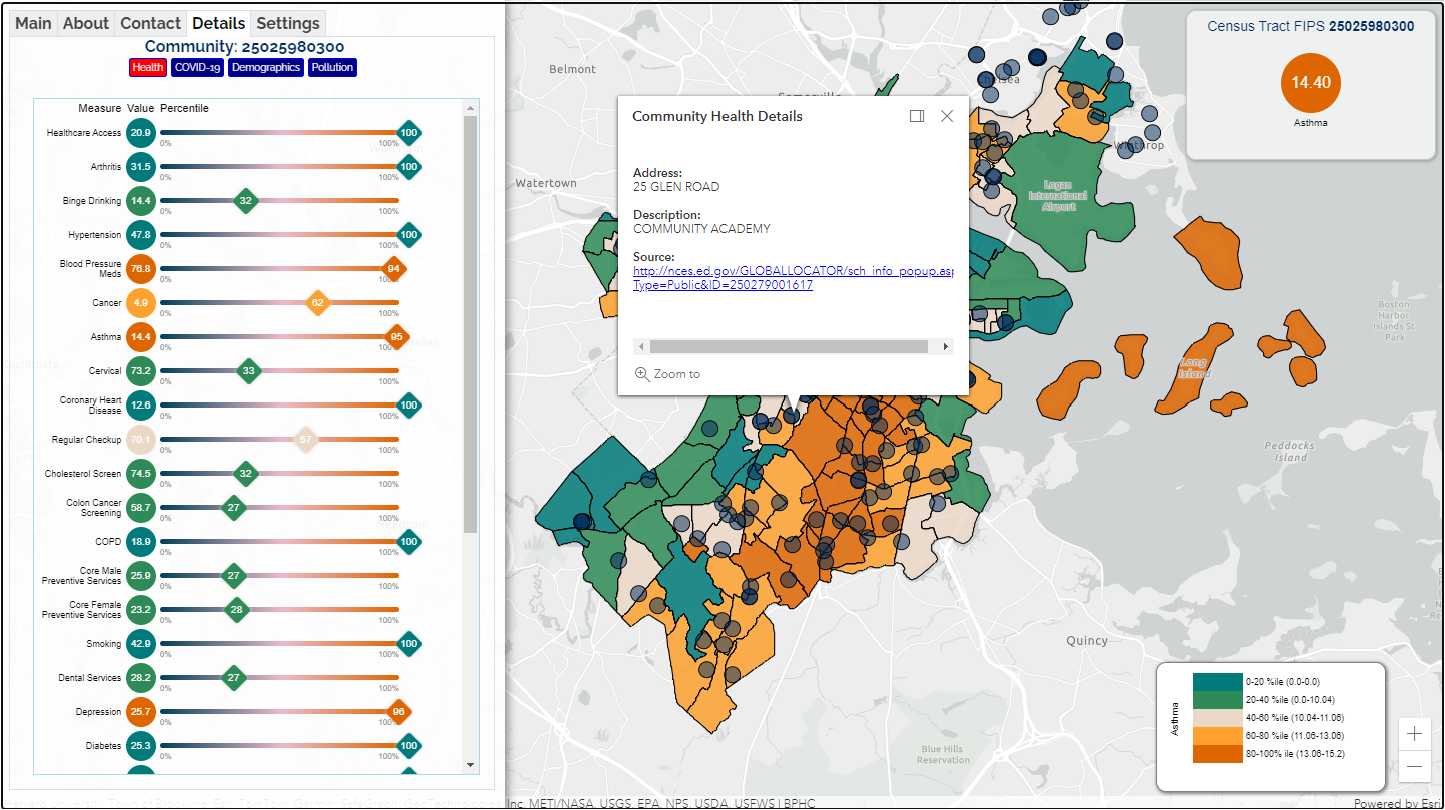
Task: Select the Health category button
Action: tap(147, 67)
